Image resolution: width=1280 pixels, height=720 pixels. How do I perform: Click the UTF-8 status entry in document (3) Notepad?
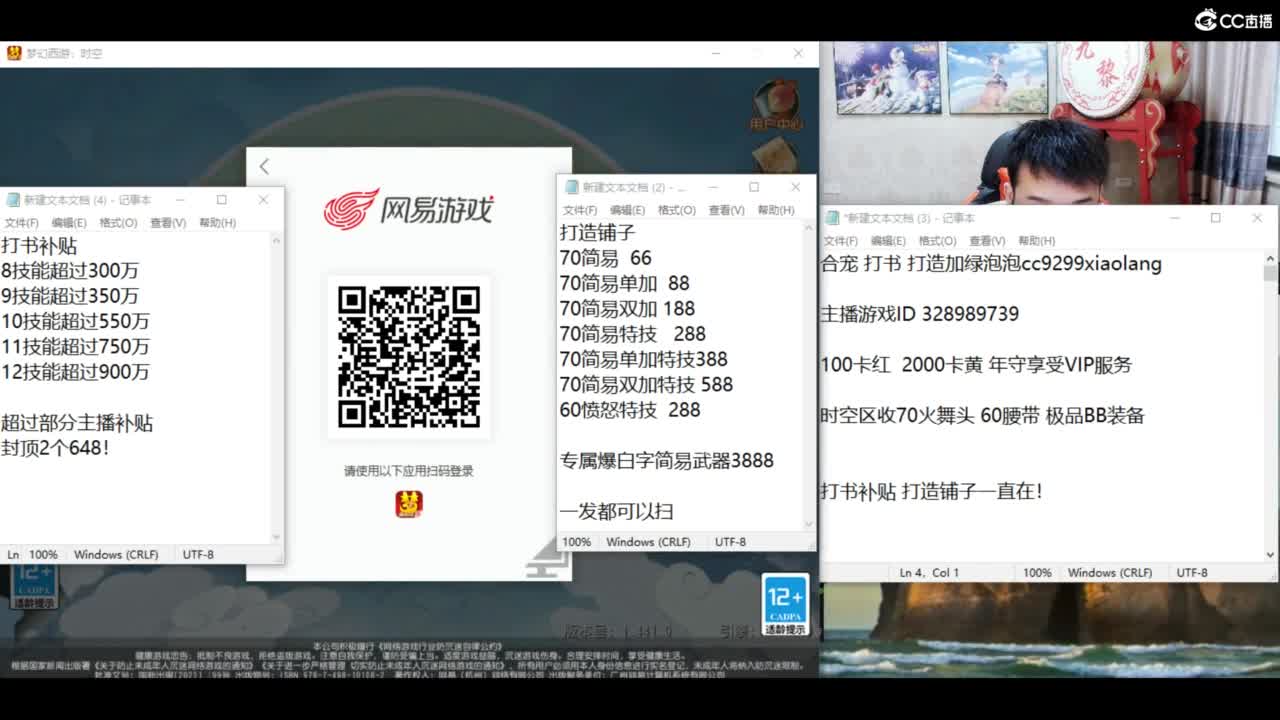click(x=1192, y=573)
